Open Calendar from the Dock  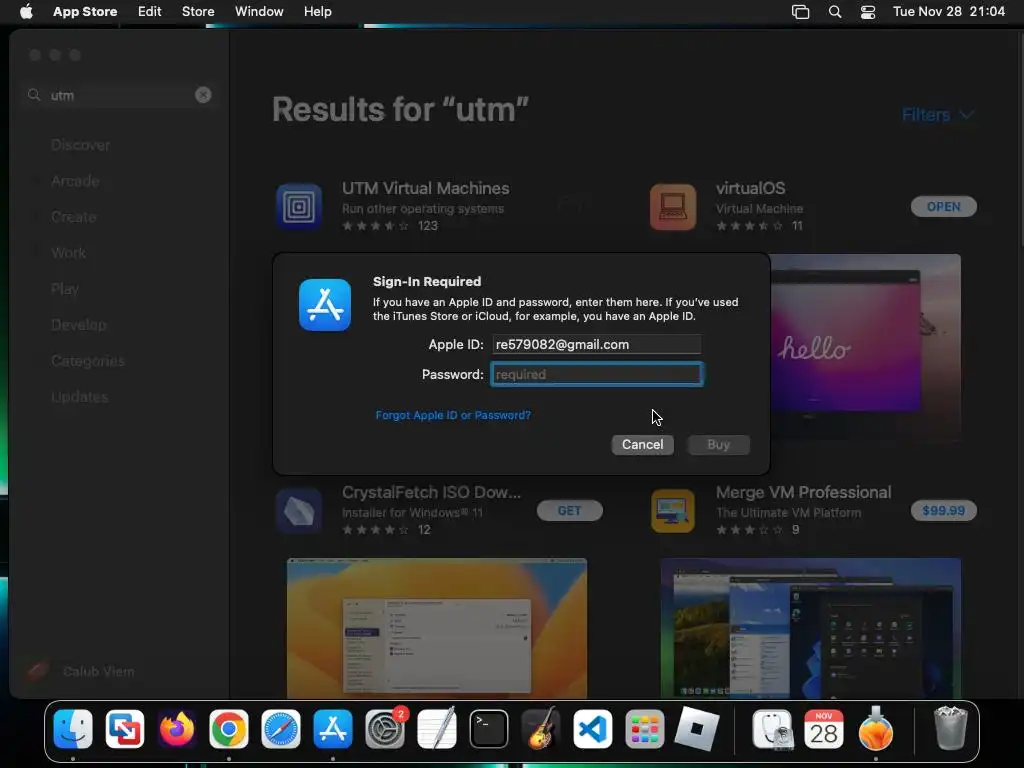click(824, 729)
